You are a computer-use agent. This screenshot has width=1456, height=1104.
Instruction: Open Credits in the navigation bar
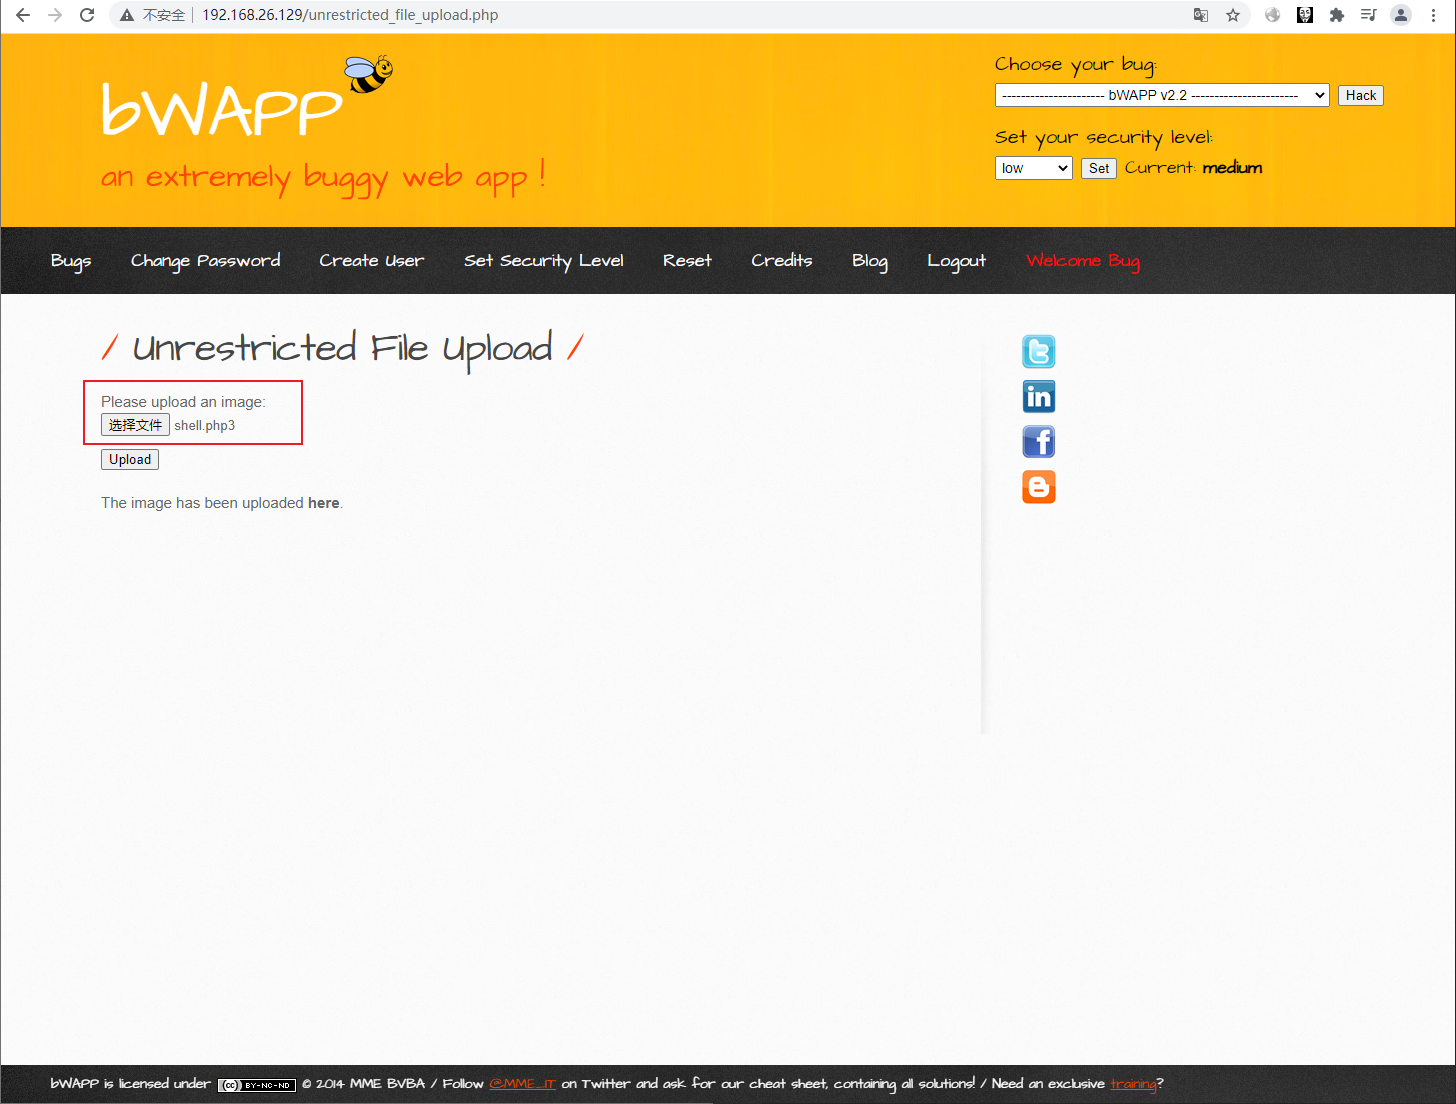[x=782, y=261]
